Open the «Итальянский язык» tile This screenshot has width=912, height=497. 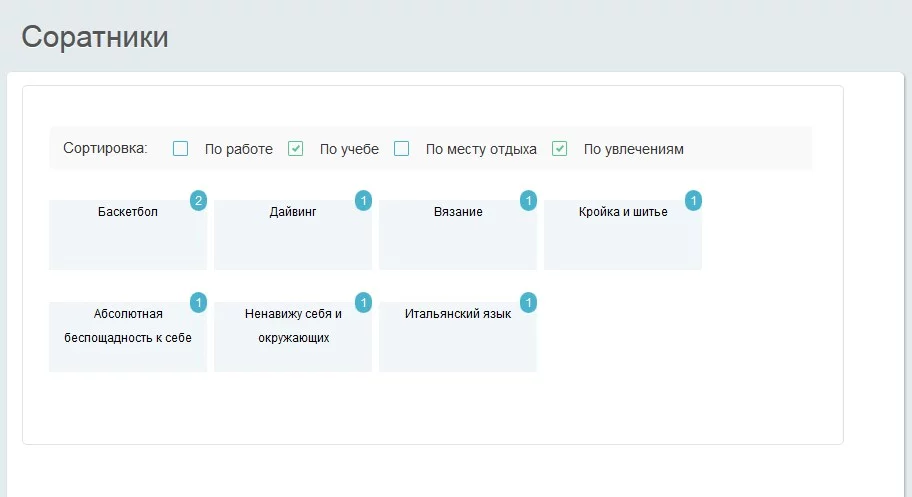coord(458,338)
